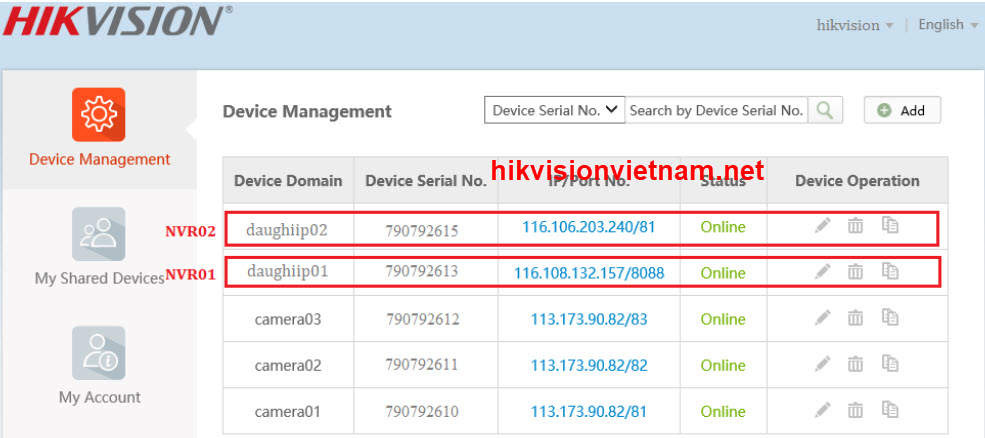Click the Device Management page heading
The image size is (985, 438).
(x=307, y=111)
